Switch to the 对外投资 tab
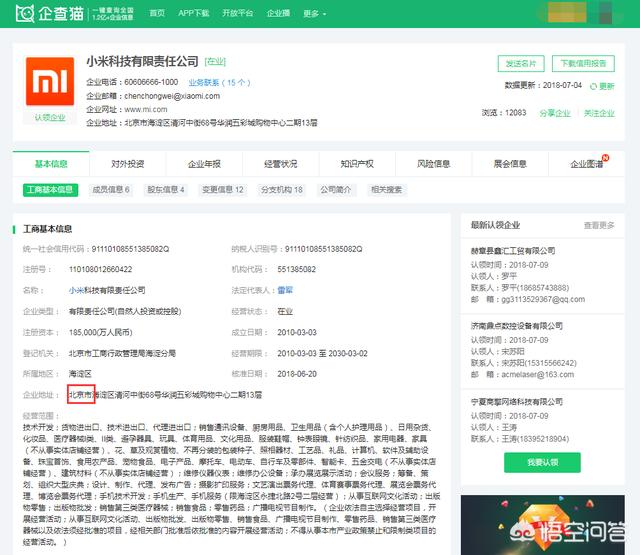Viewport: 640px width, 555px height. coord(127,164)
